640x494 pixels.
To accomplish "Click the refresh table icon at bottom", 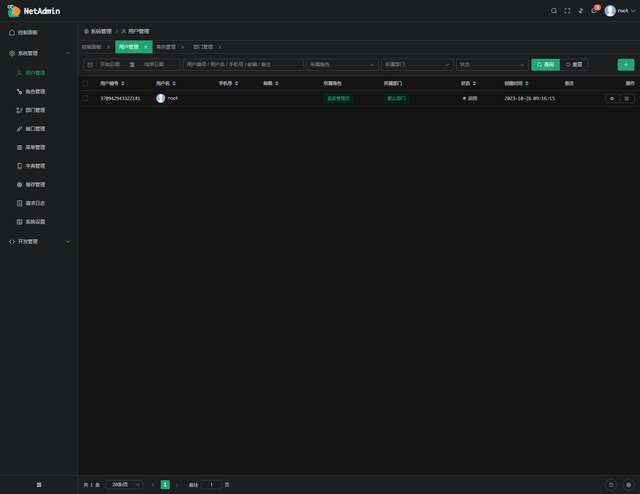I will tap(612, 484).
